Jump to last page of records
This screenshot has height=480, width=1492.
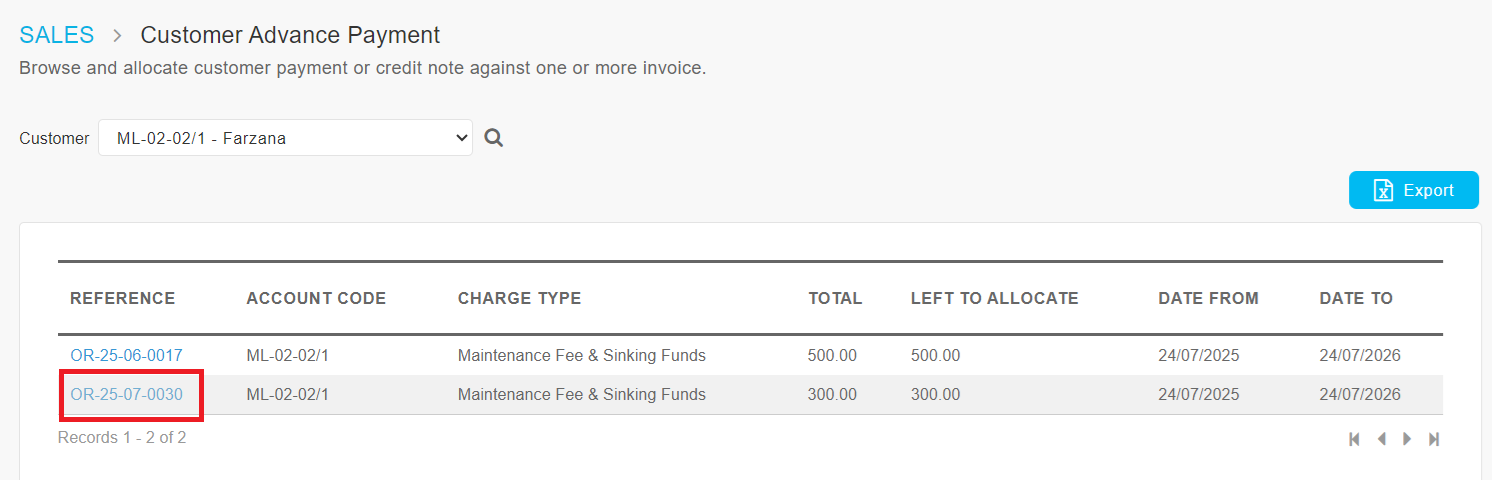coord(1434,439)
